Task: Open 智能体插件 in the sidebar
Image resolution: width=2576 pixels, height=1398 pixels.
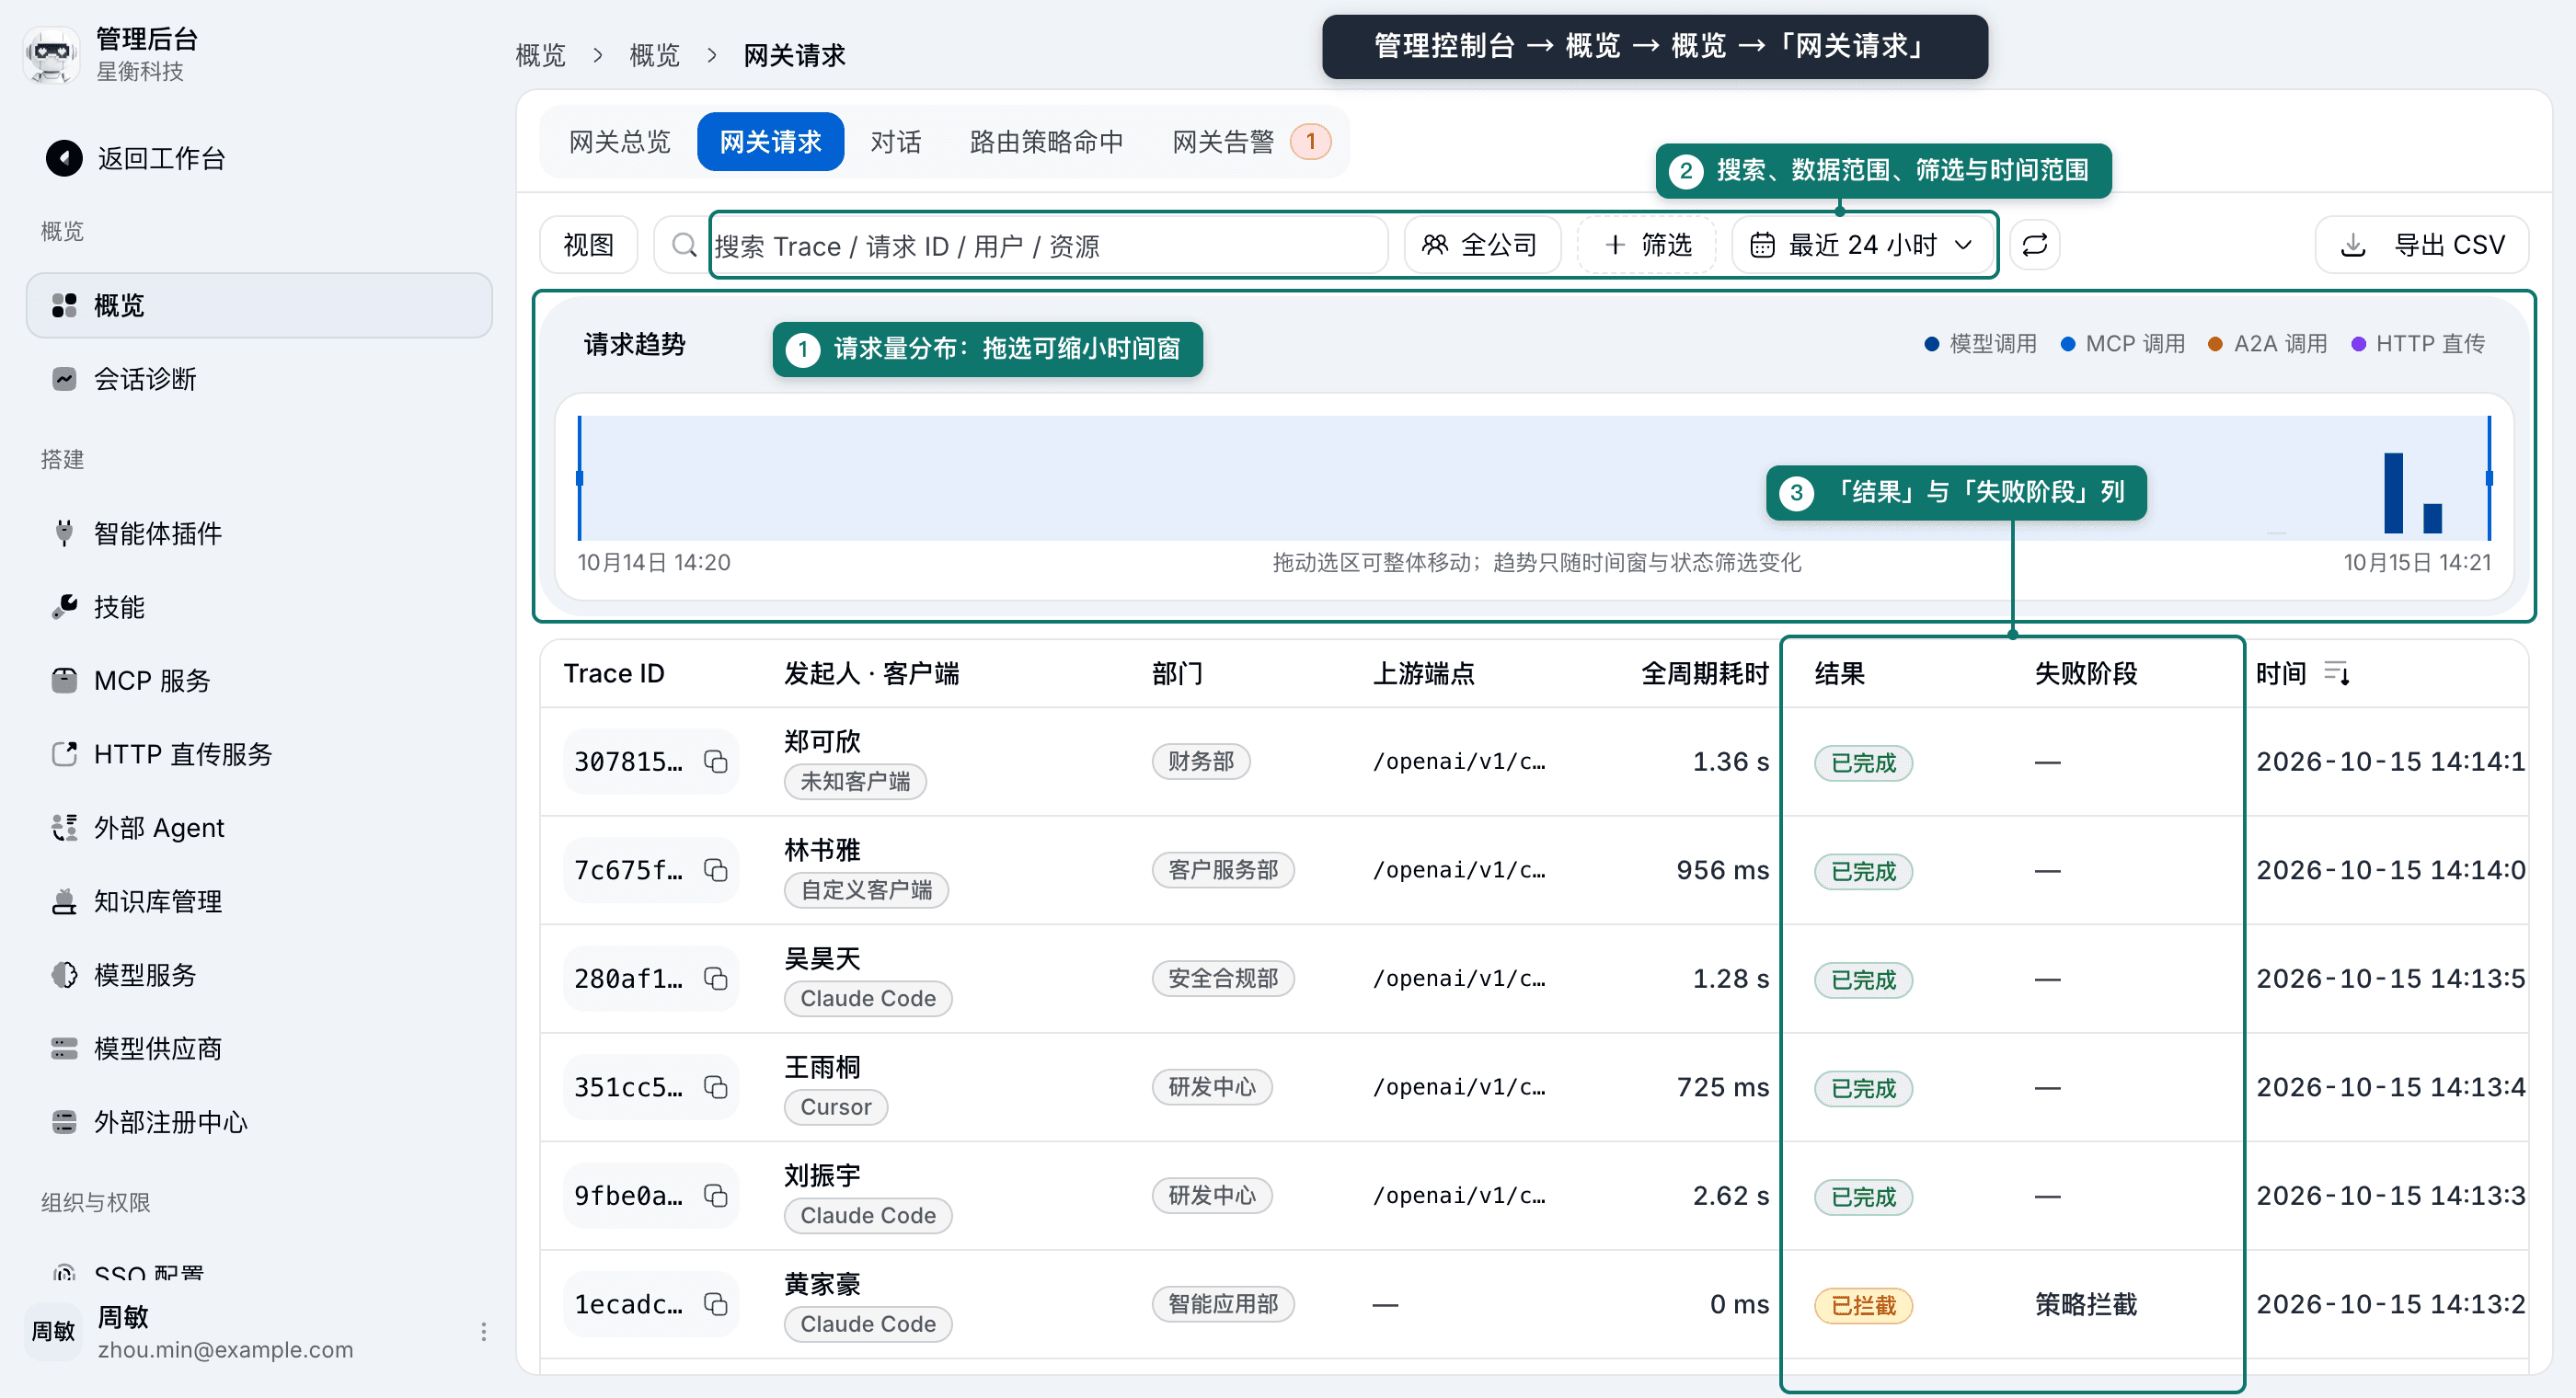Action: [258, 533]
